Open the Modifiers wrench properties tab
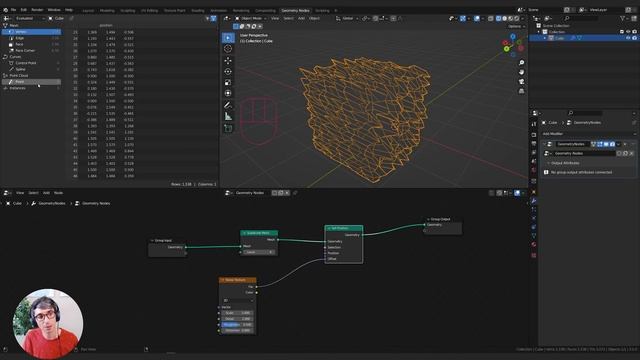This screenshot has height=360, width=640. coord(533,201)
